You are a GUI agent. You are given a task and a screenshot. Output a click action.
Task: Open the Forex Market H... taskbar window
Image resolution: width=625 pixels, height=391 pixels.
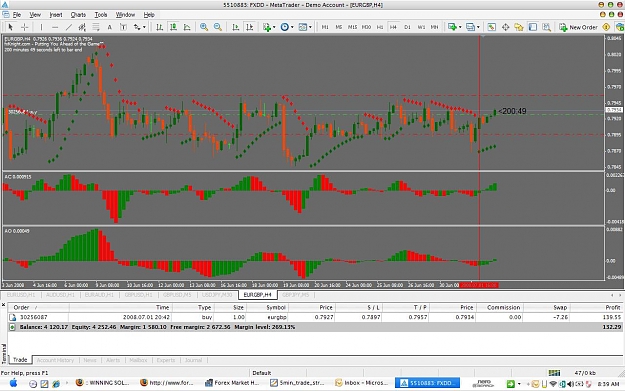coord(232,383)
